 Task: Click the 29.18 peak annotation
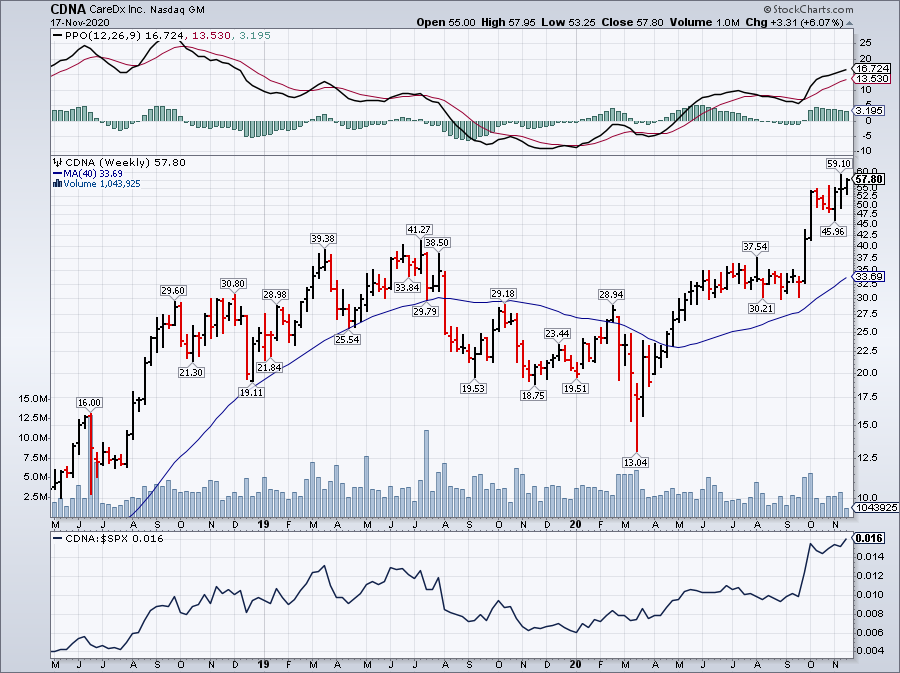pyautogui.click(x=503, y=294)
